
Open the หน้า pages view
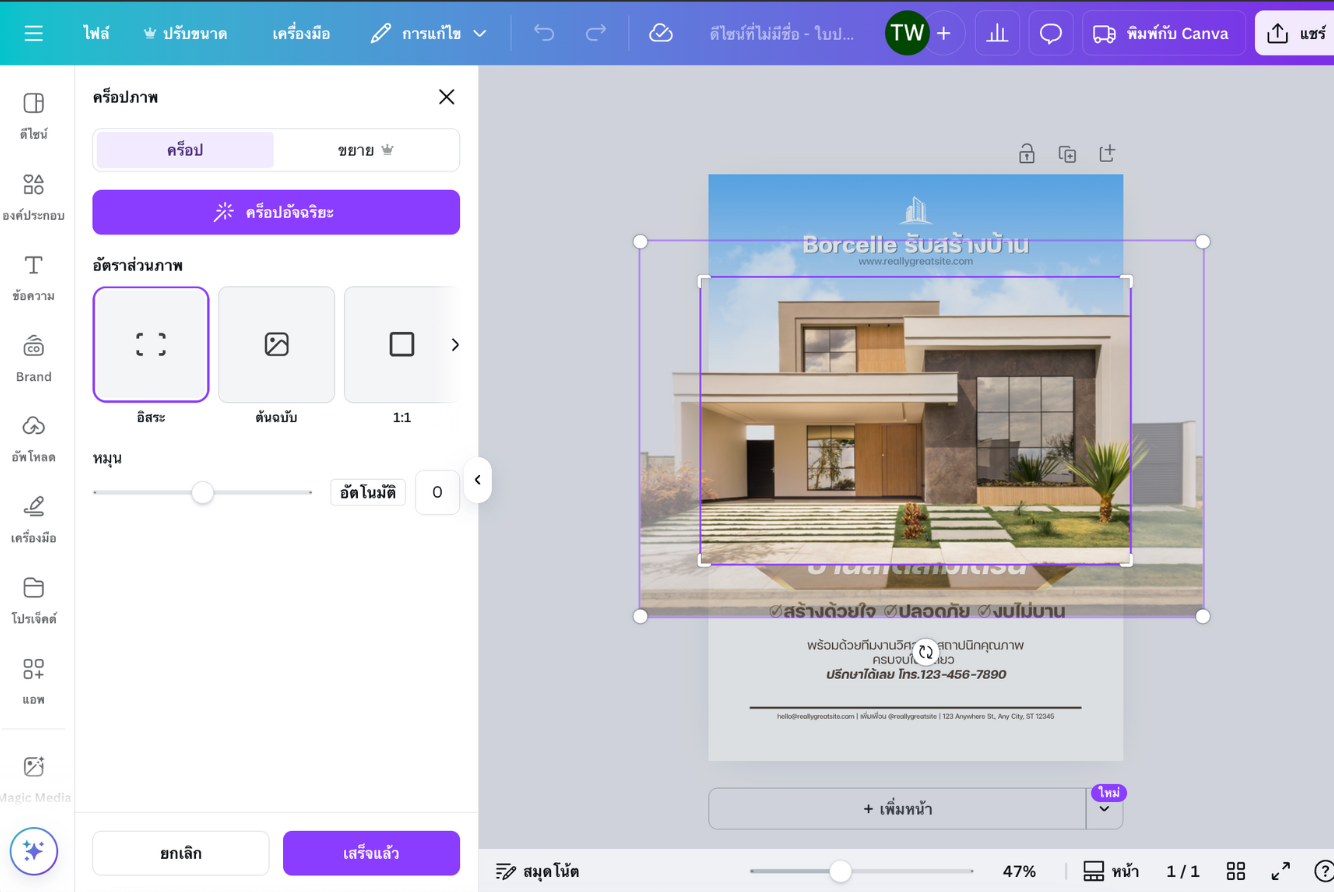click(1111, 871)
